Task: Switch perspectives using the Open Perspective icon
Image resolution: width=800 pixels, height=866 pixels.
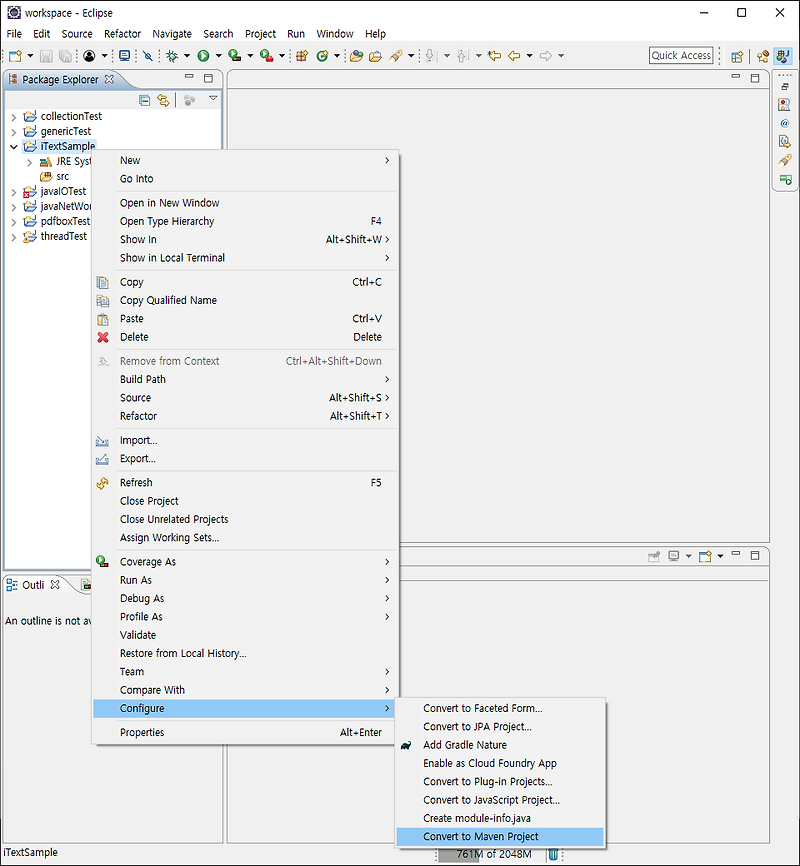Action: (737, 55)
